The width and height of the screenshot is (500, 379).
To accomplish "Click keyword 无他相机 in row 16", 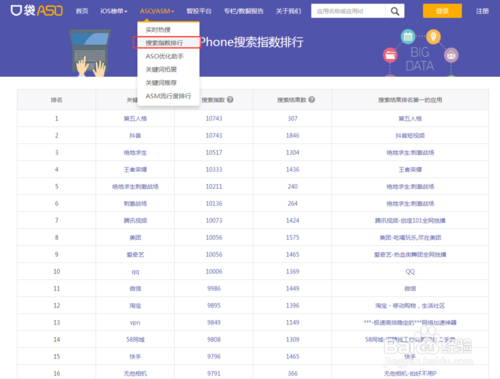I will pos(135,373).
